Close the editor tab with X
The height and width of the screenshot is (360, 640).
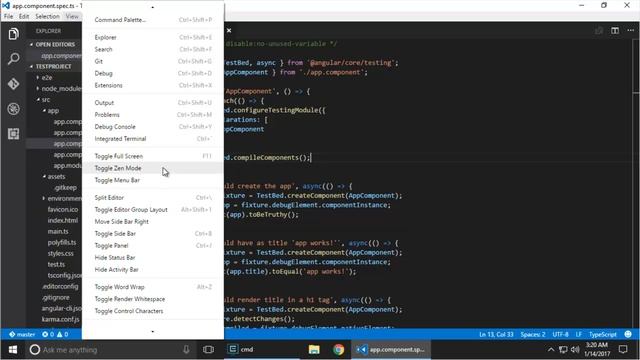click(x=229, y=31)
